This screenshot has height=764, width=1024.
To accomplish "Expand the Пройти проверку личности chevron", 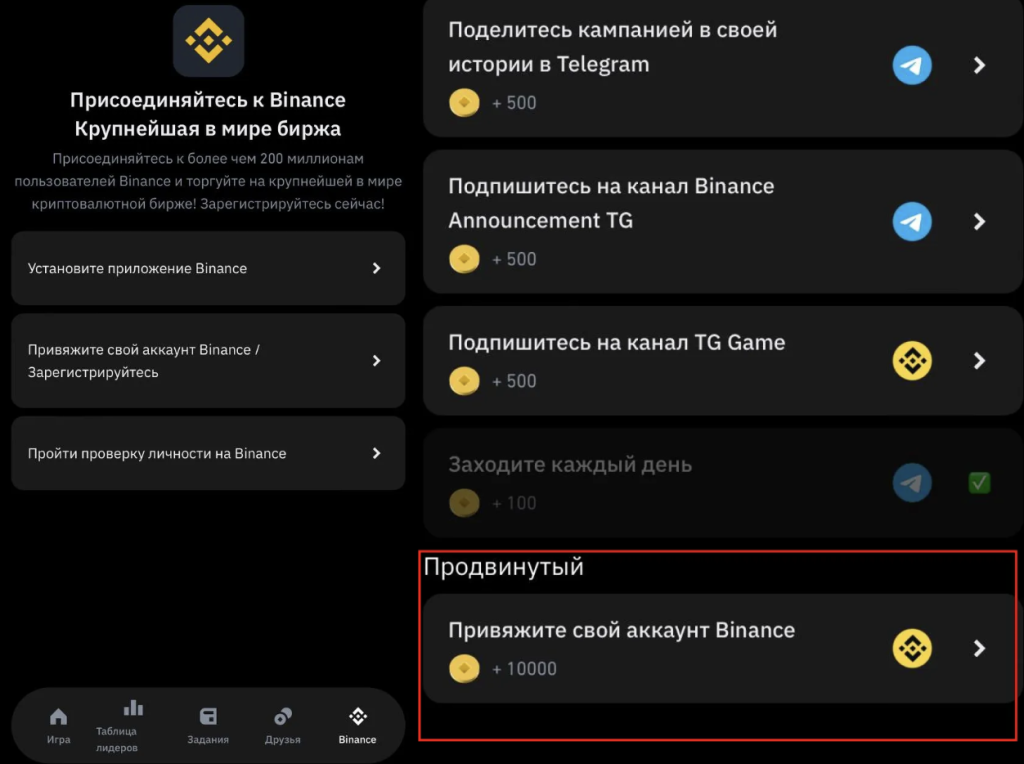I will click(376, 453).
